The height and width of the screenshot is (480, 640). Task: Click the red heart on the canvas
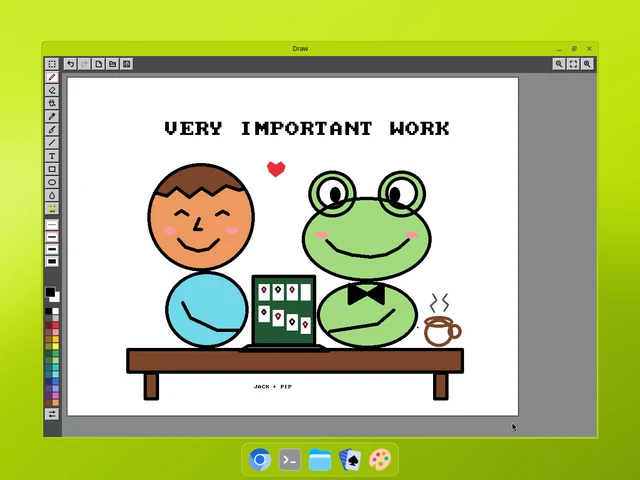(276, 169)
